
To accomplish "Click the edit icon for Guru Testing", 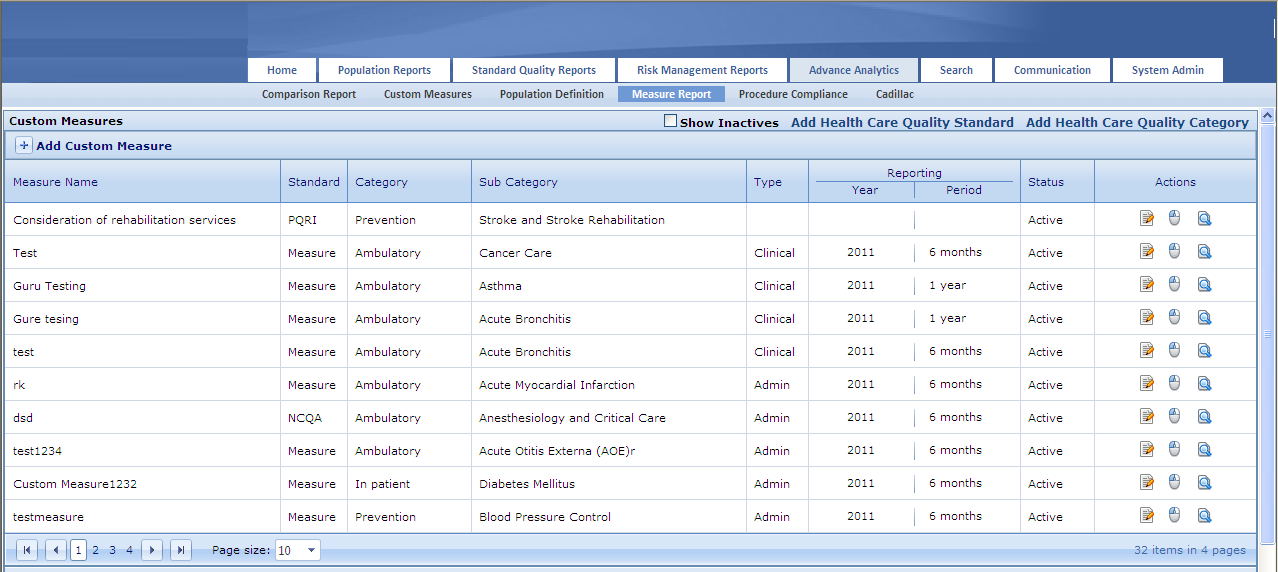I will click(x=1147, y=285).
